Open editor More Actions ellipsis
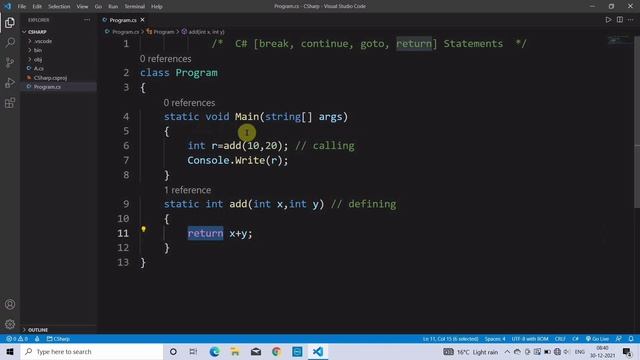 [x=631, y=20]
